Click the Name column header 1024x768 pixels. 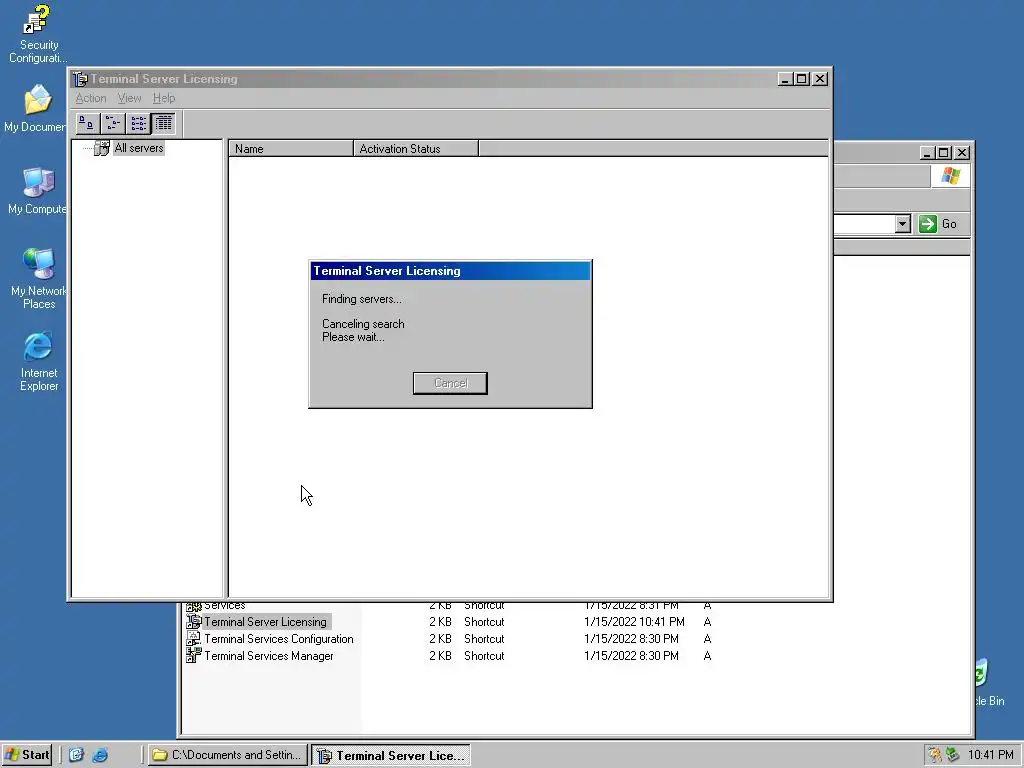[291, 149]
